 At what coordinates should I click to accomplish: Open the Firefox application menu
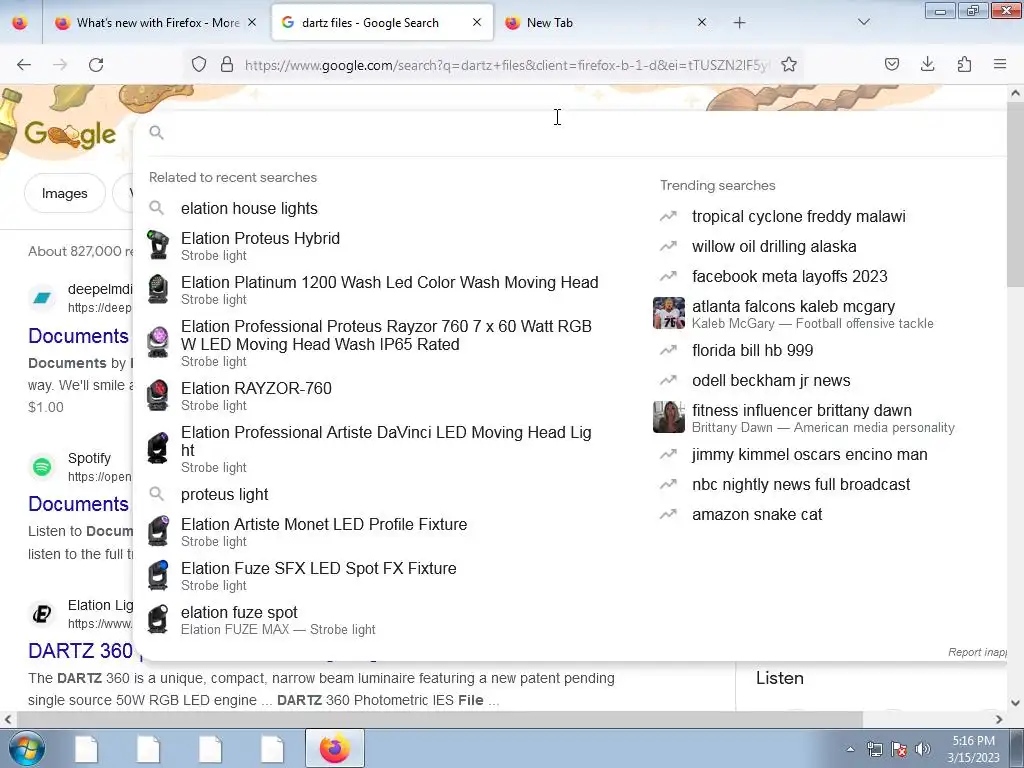tap(1000, 64)
